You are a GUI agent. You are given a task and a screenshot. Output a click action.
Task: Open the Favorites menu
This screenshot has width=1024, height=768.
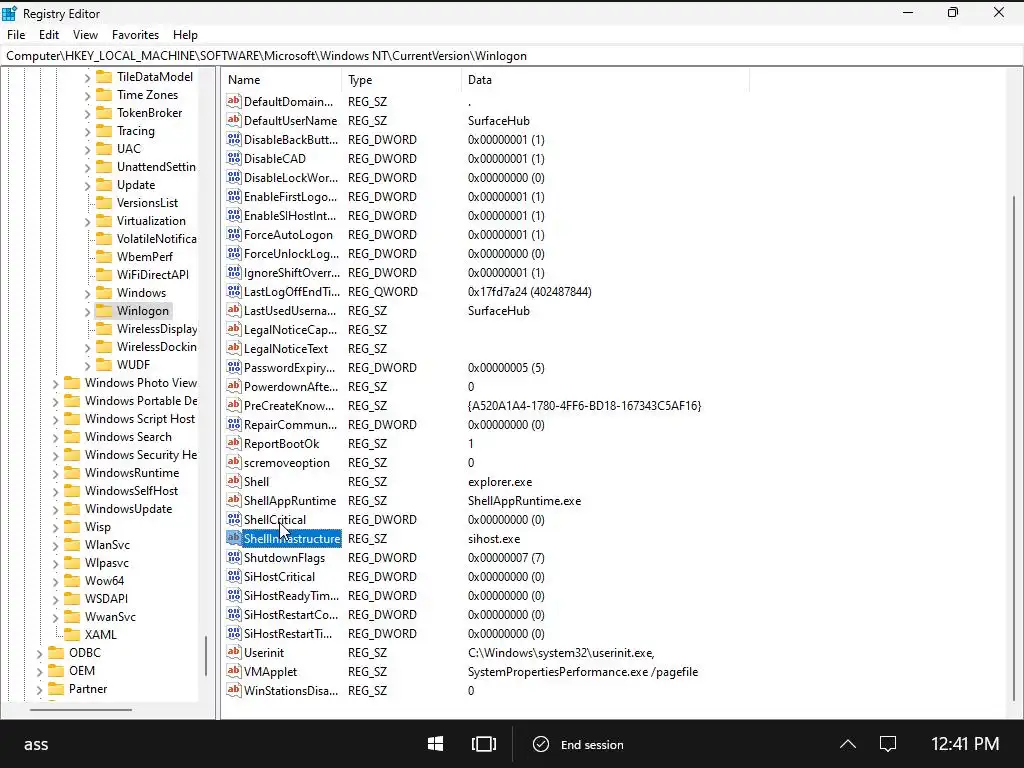[x=135, y=35]
